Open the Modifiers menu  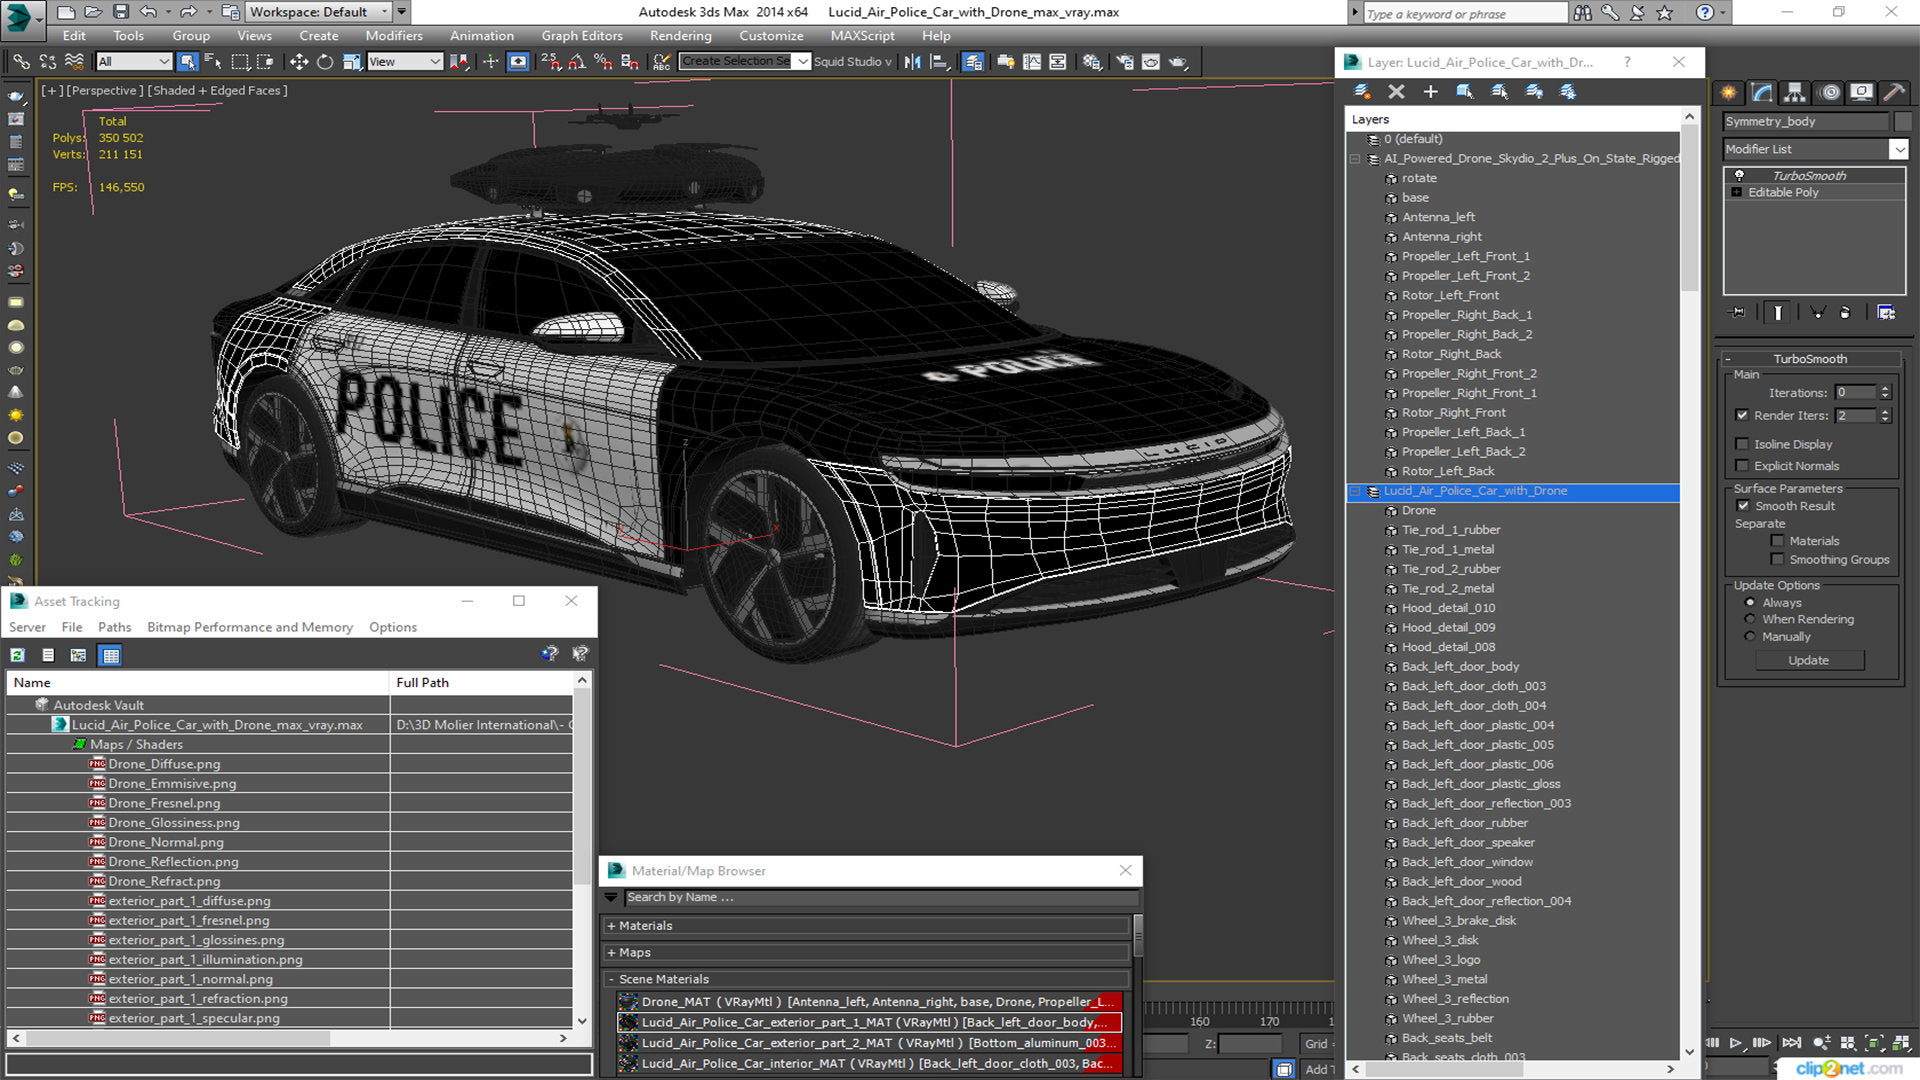pyautogui.click(x=394, y=36)
